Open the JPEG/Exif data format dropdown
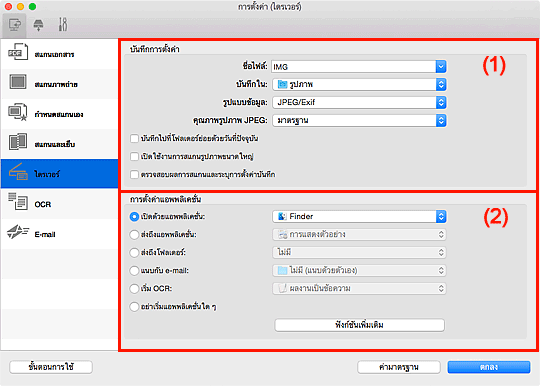The image size is (540, 386). [359, 102]
